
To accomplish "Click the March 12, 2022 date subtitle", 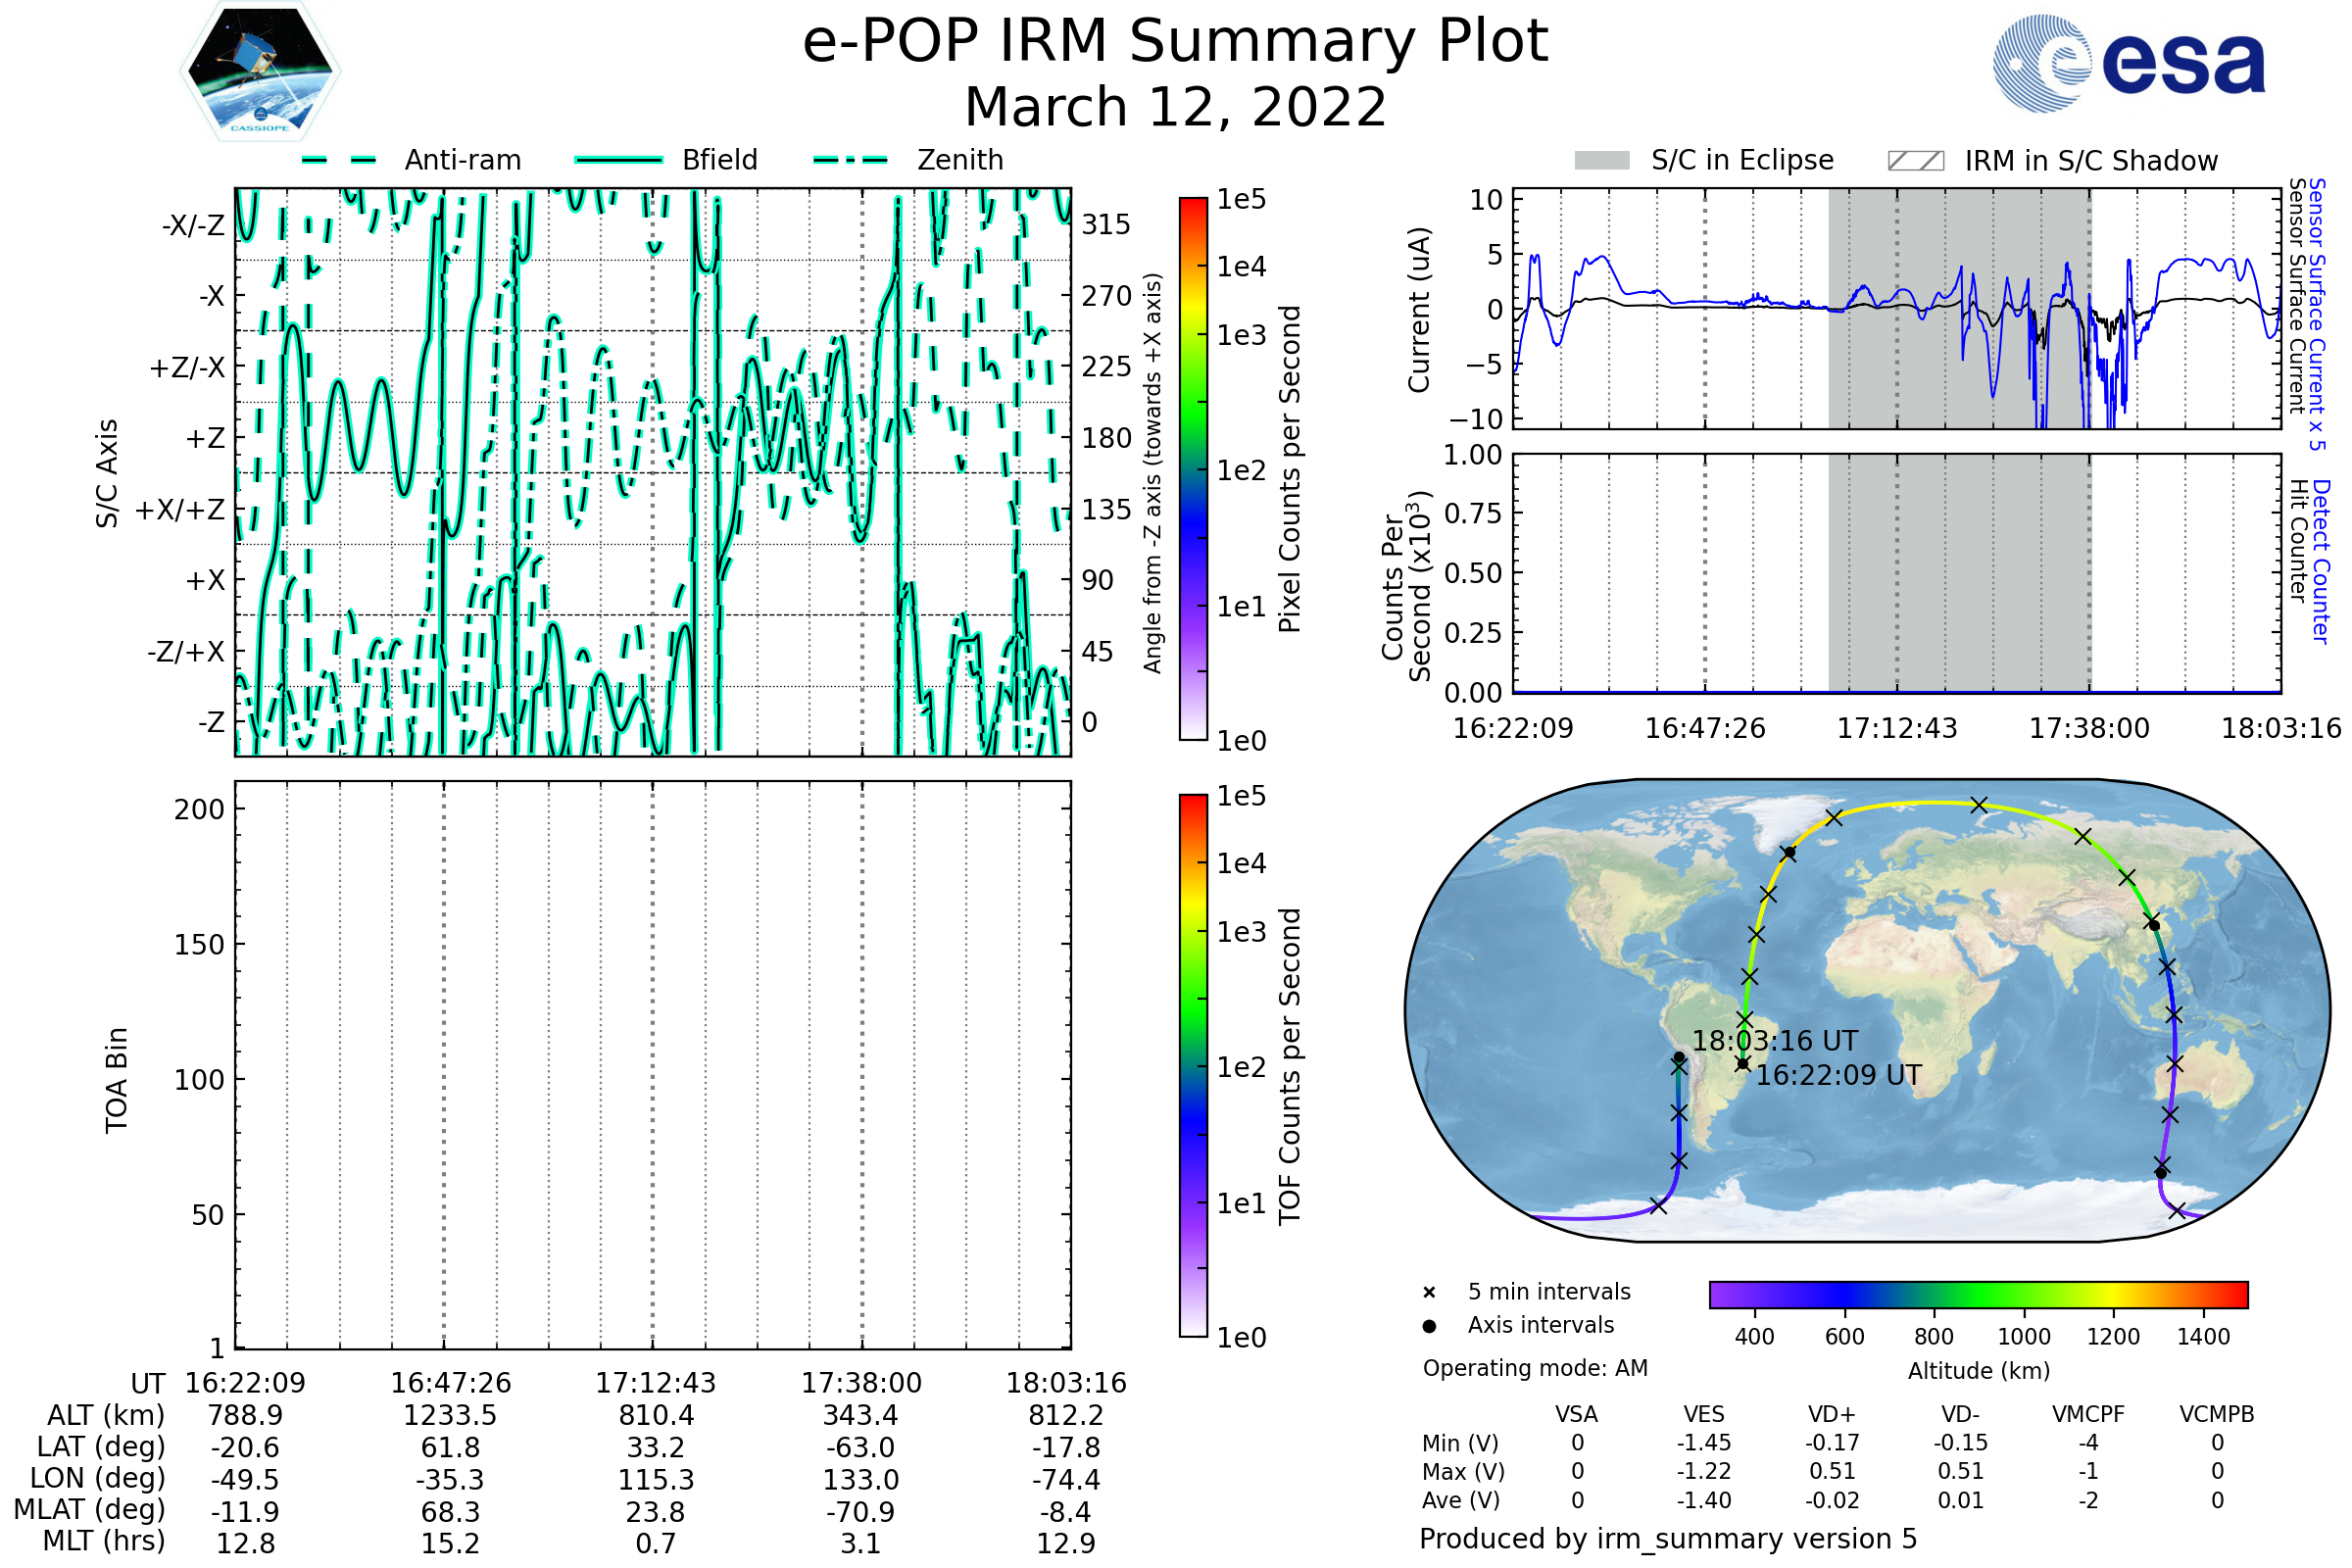I will 1175,107.
